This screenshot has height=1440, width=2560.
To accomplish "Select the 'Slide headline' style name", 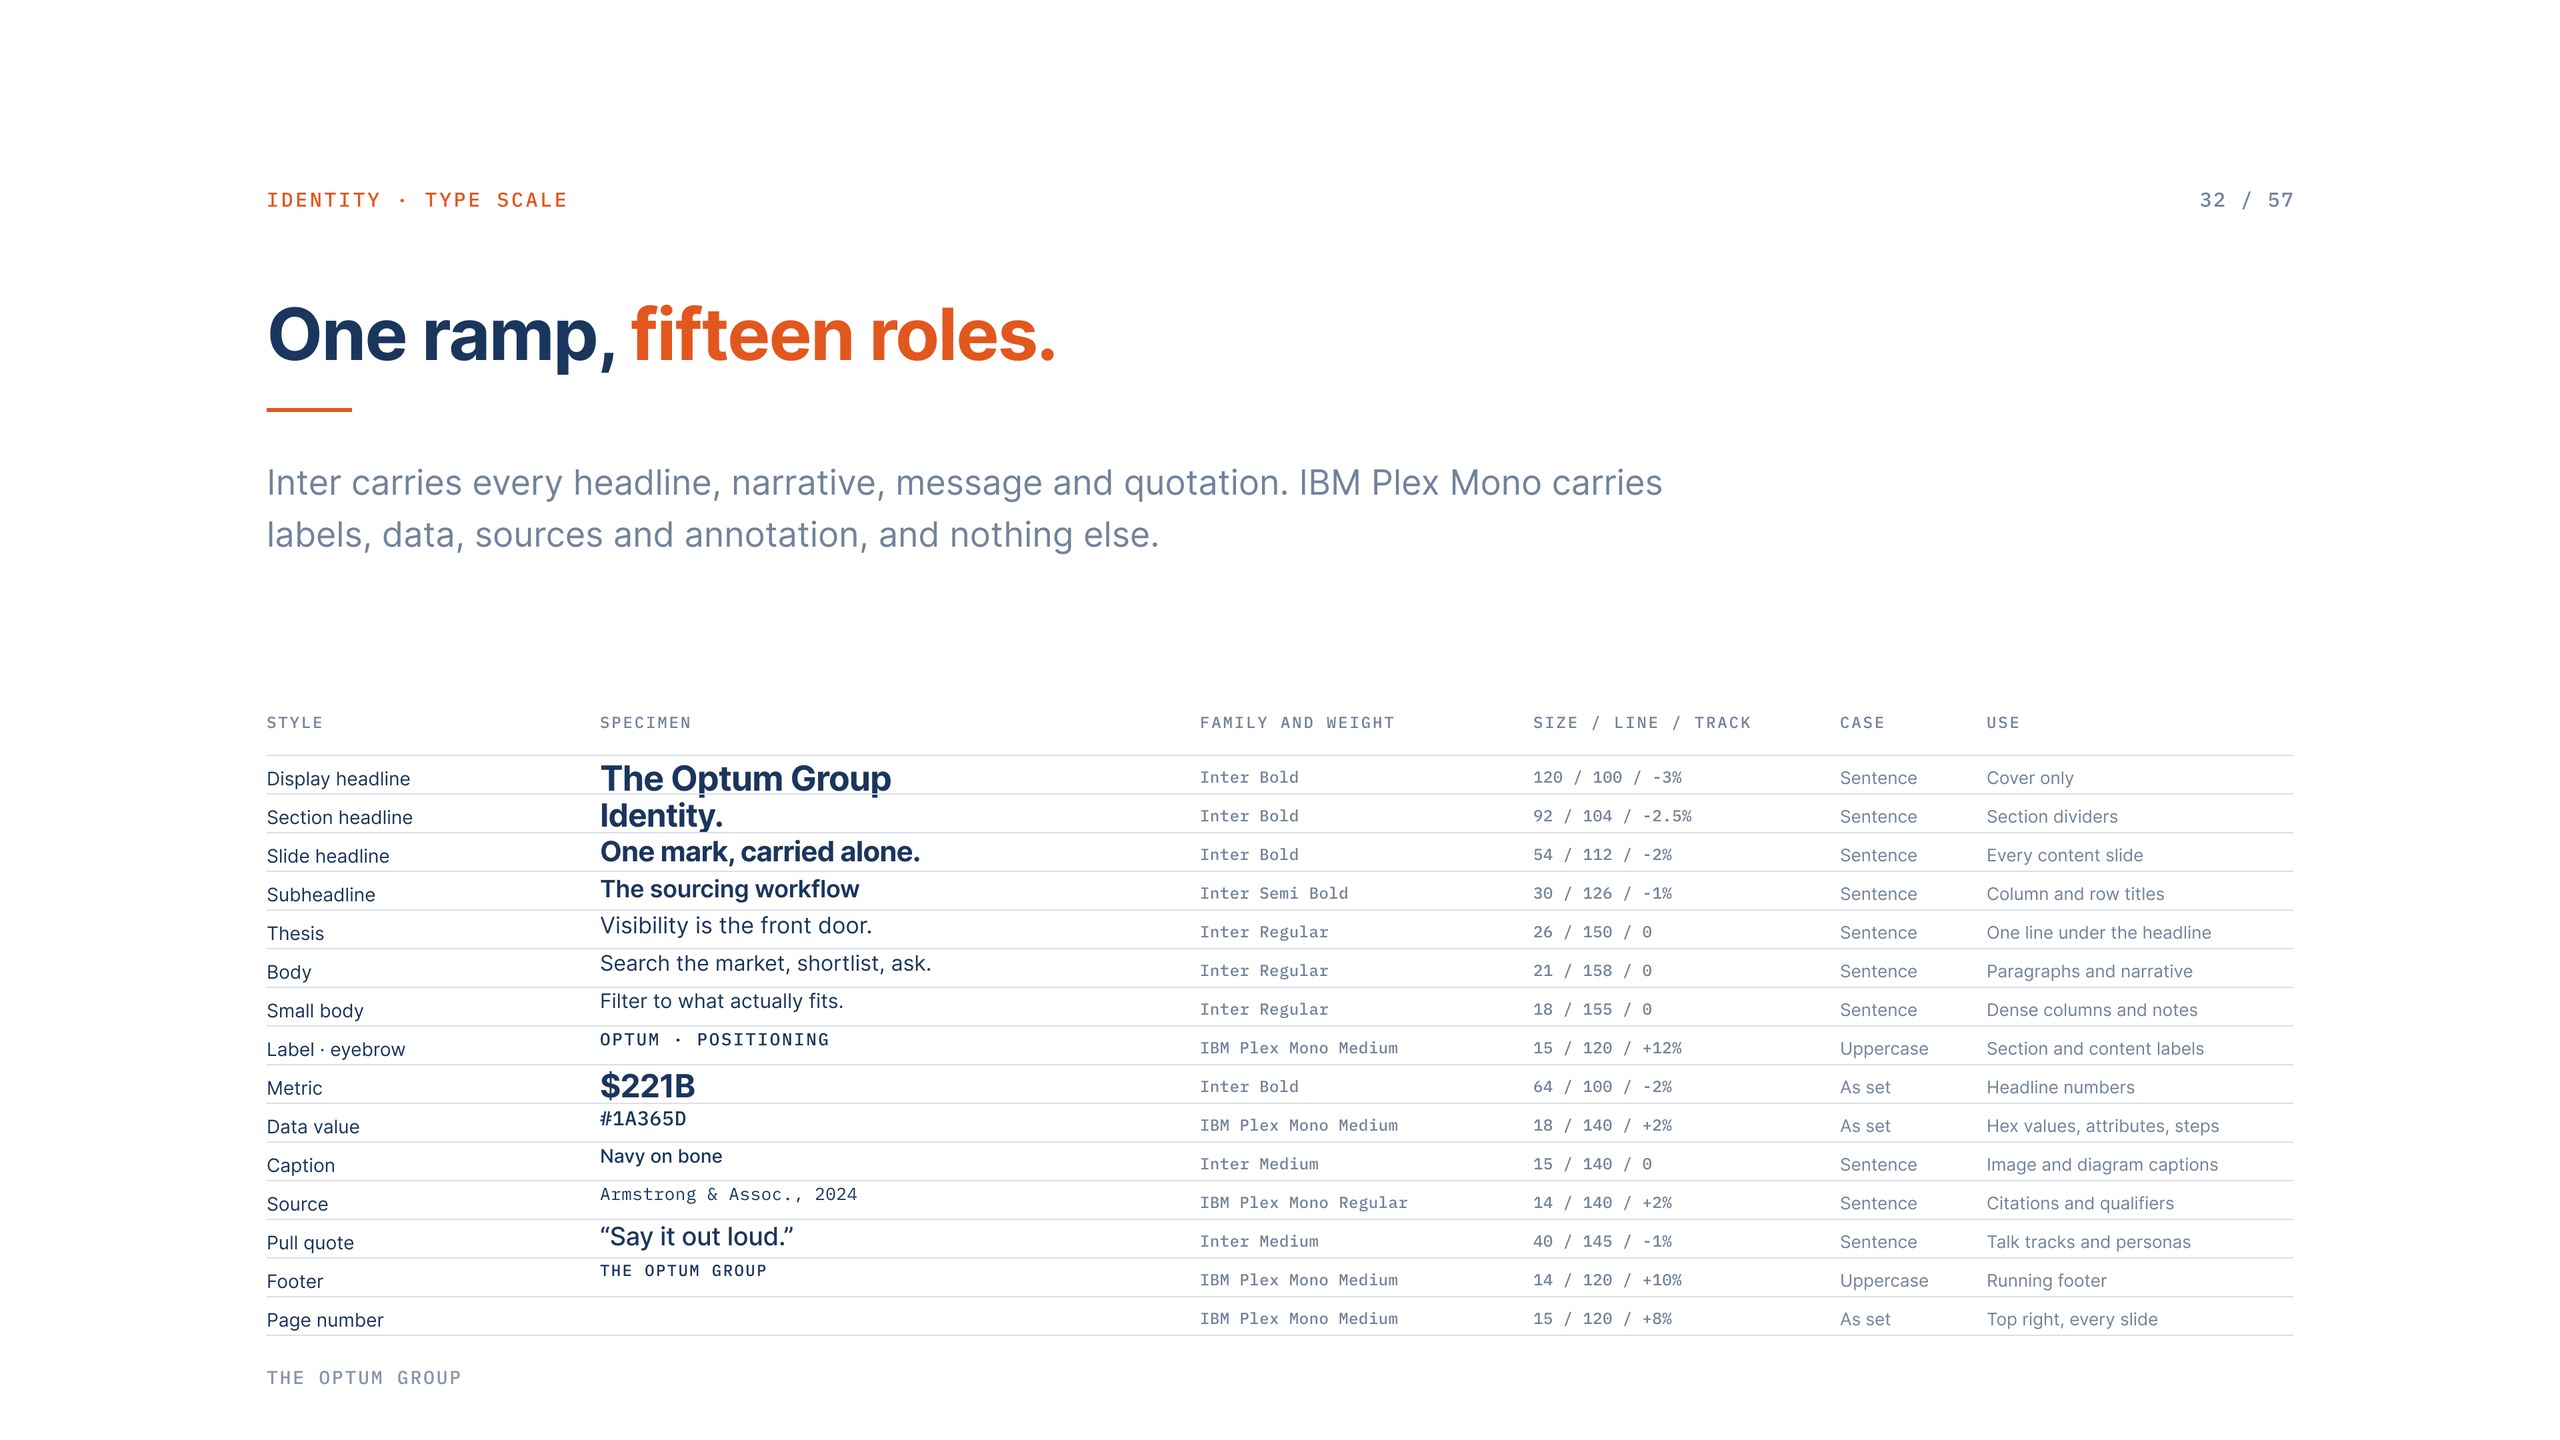I will pos(328,856).
